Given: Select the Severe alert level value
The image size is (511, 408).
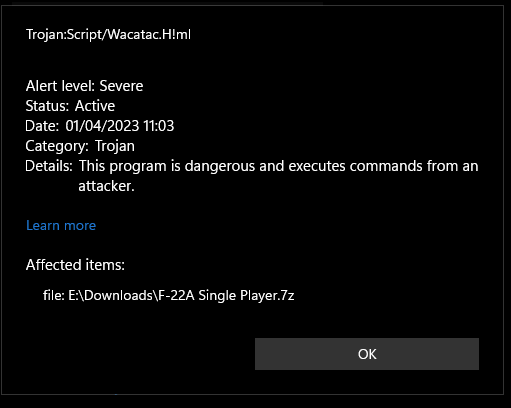Looking at the screenshot, I should 121,86.
